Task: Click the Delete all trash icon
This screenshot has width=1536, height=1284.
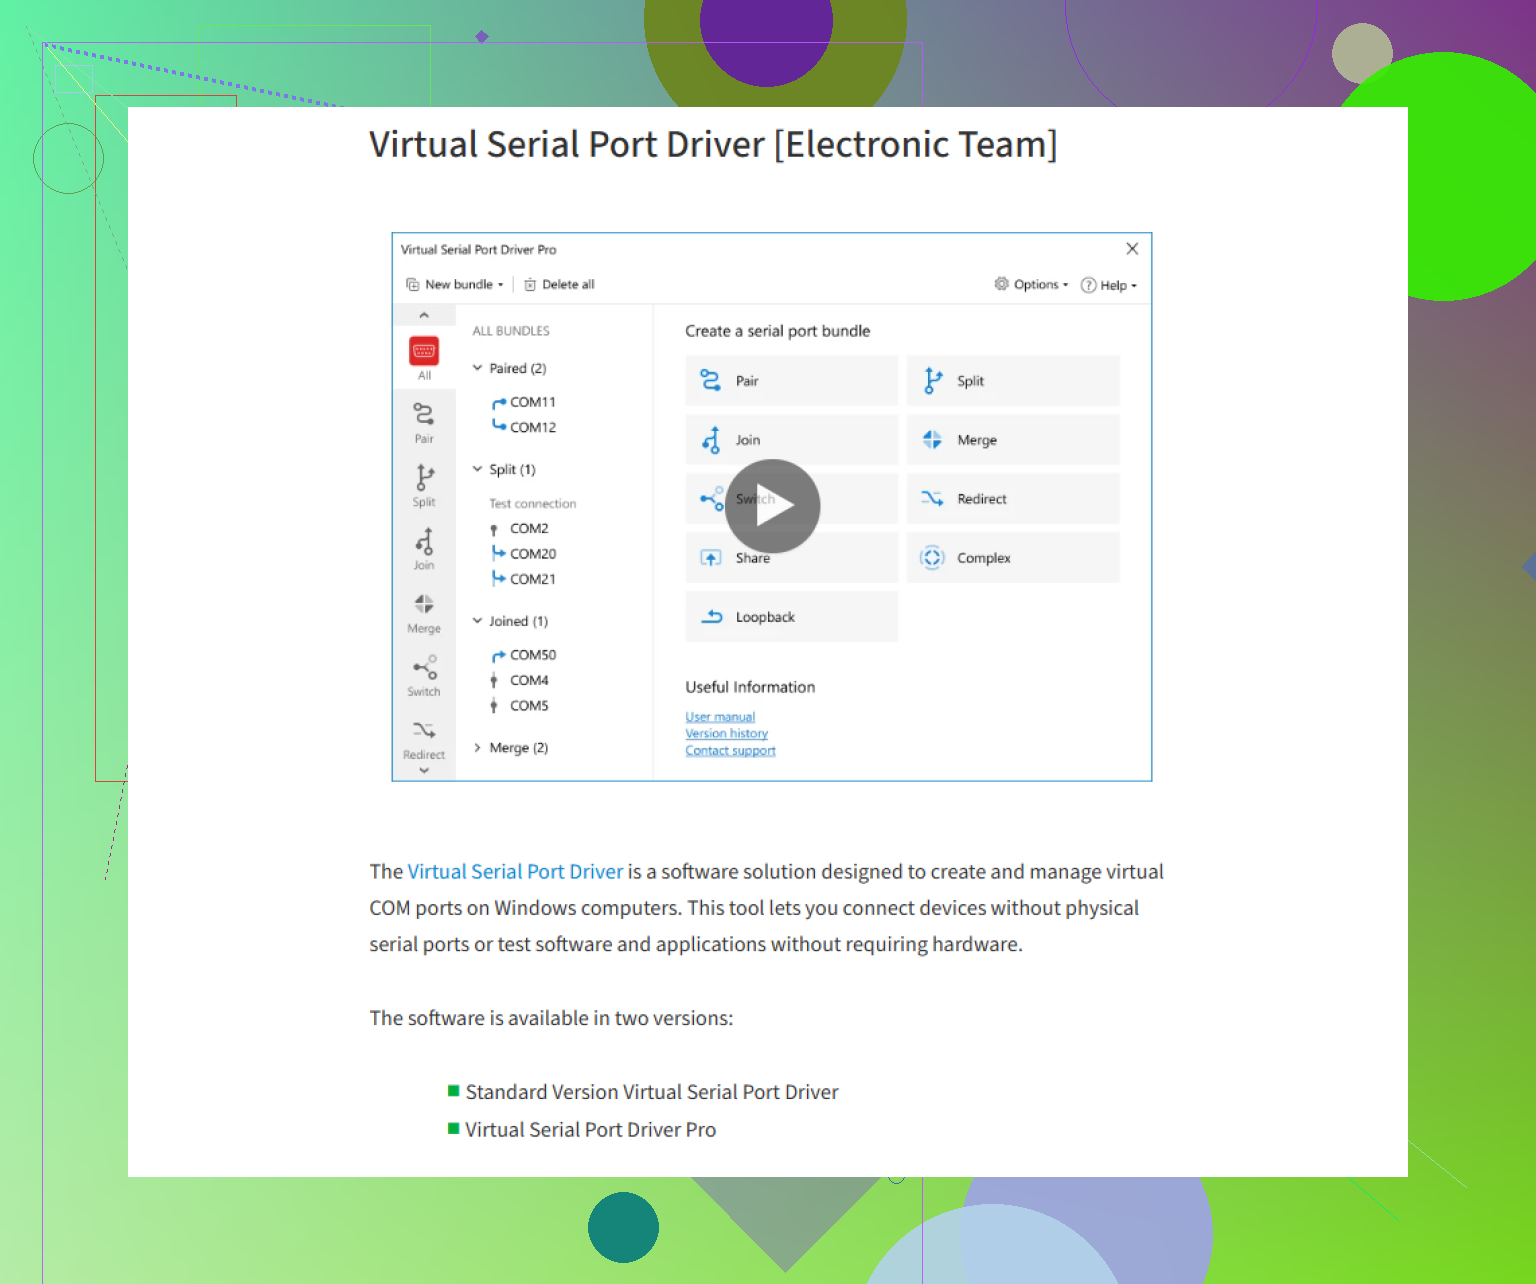Action: pos(530,285)
